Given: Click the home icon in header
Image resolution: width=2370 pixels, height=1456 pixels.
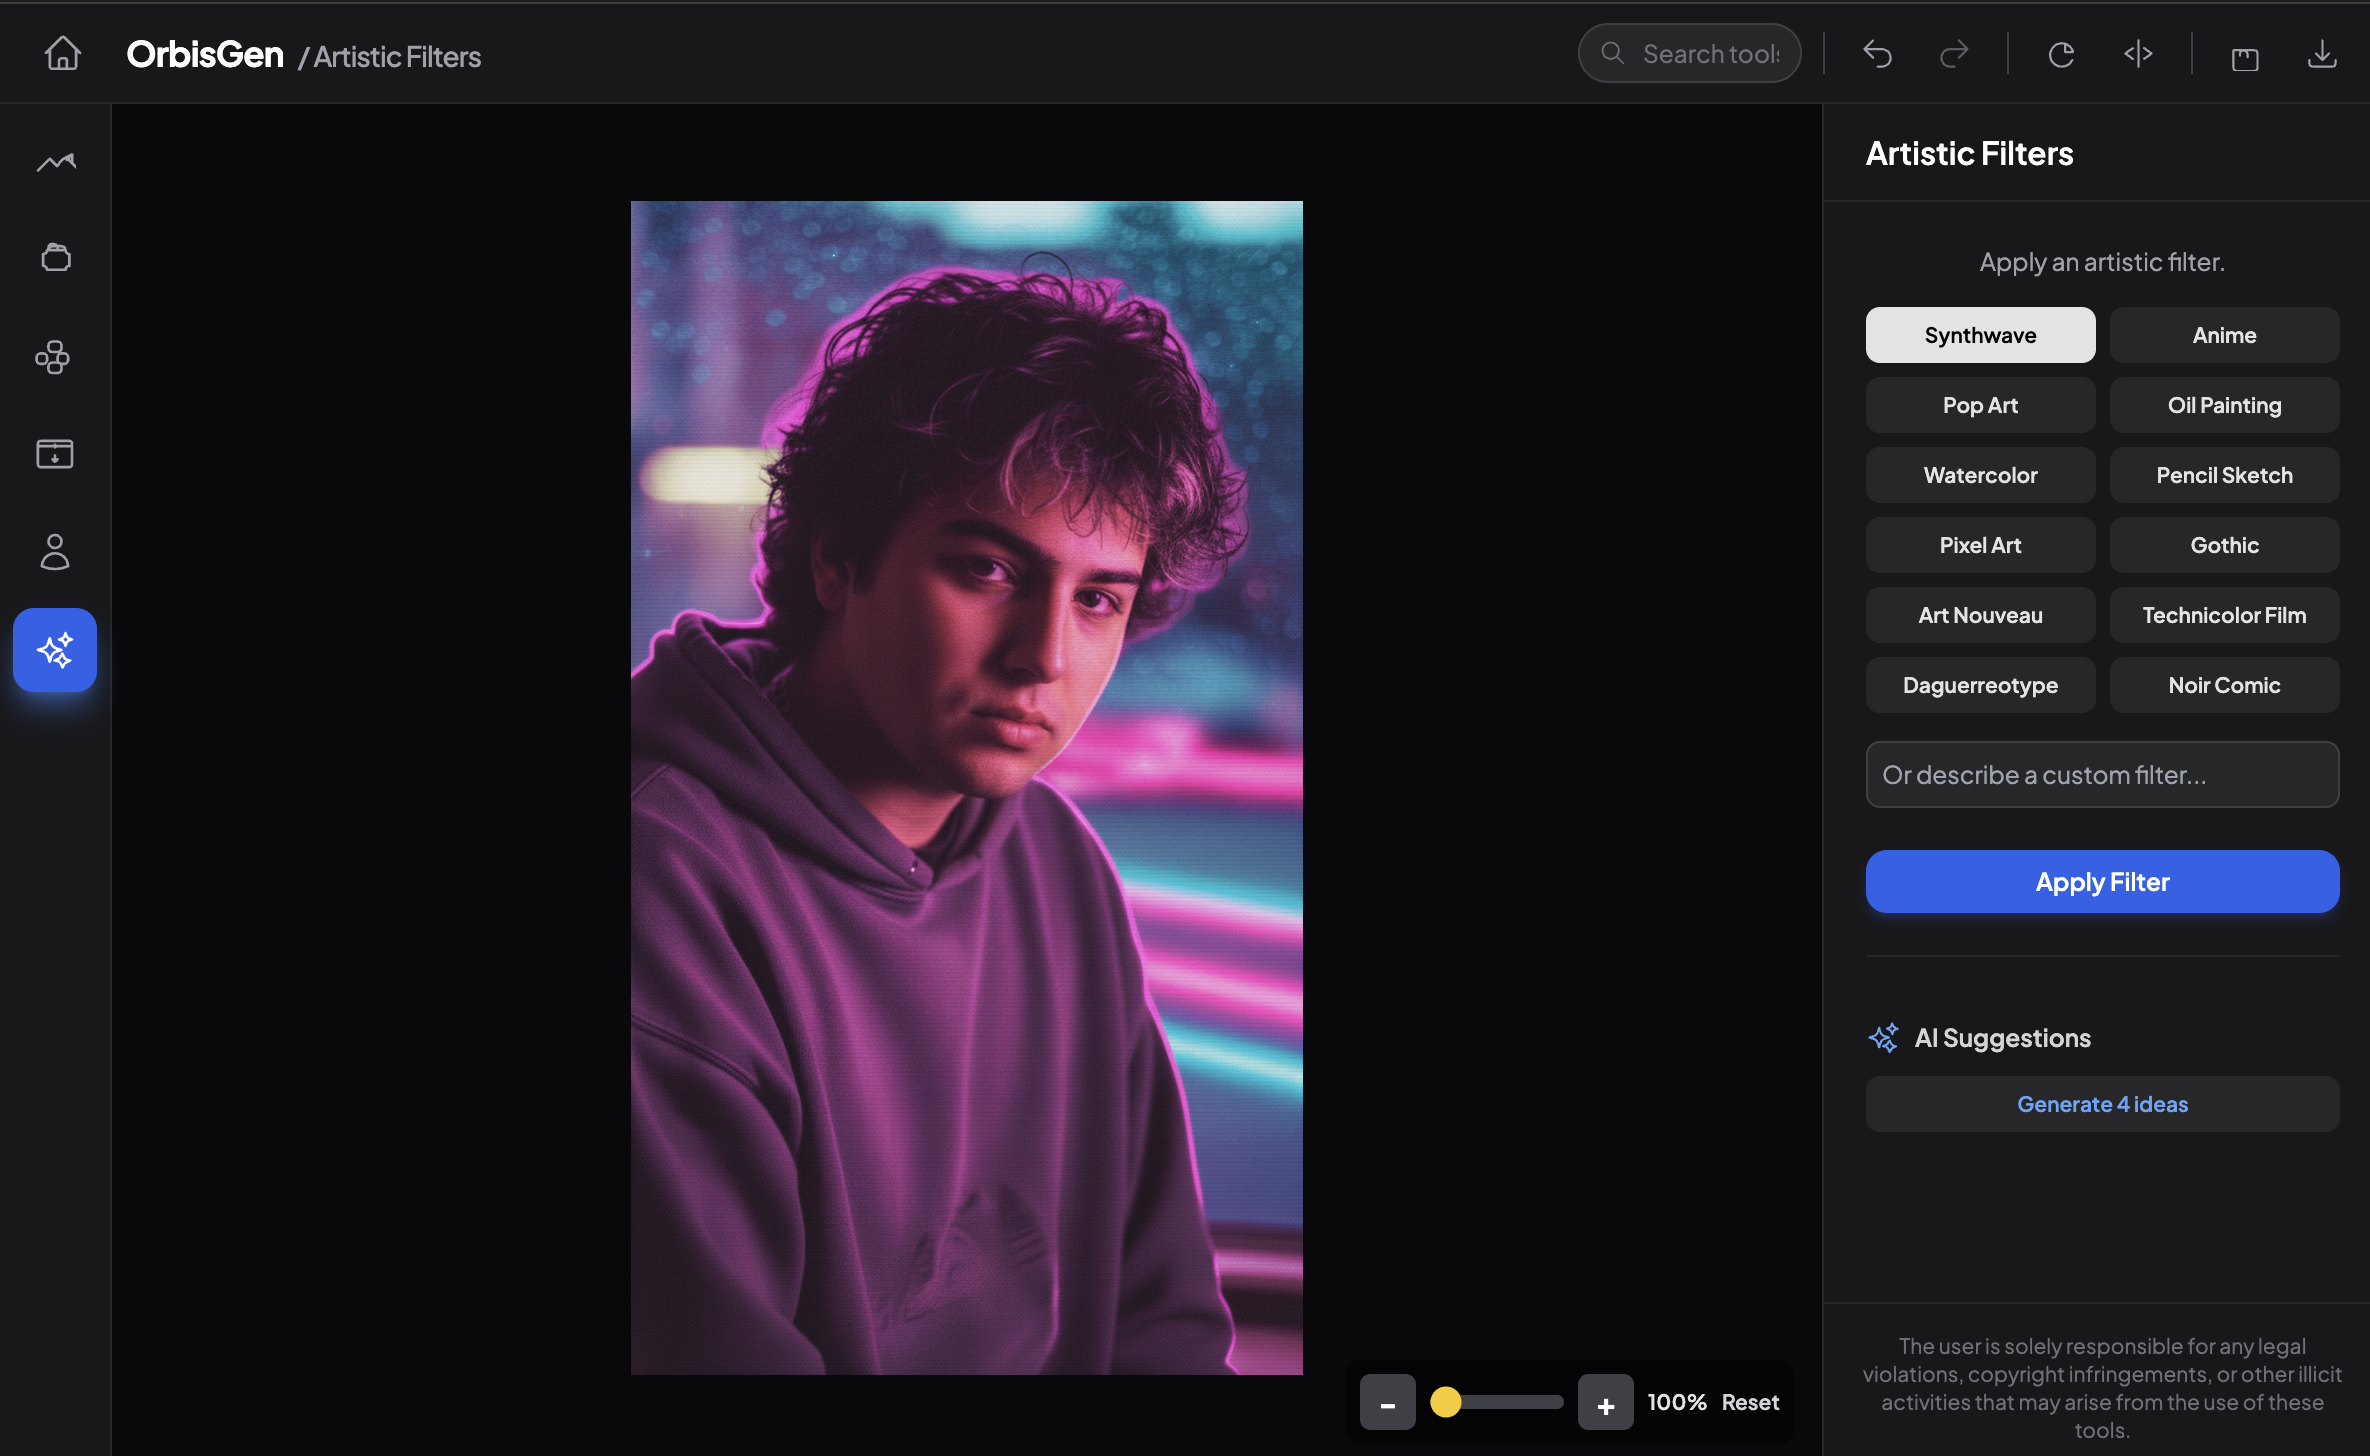Looking at the screenshot, I should (x=63, y=54).
